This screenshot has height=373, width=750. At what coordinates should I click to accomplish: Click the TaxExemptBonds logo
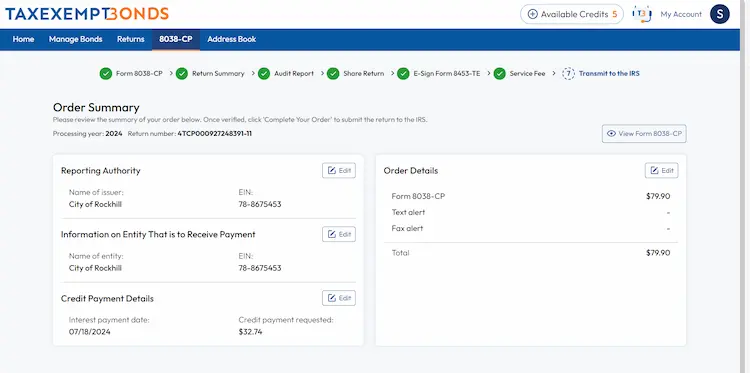click(87, 14)
